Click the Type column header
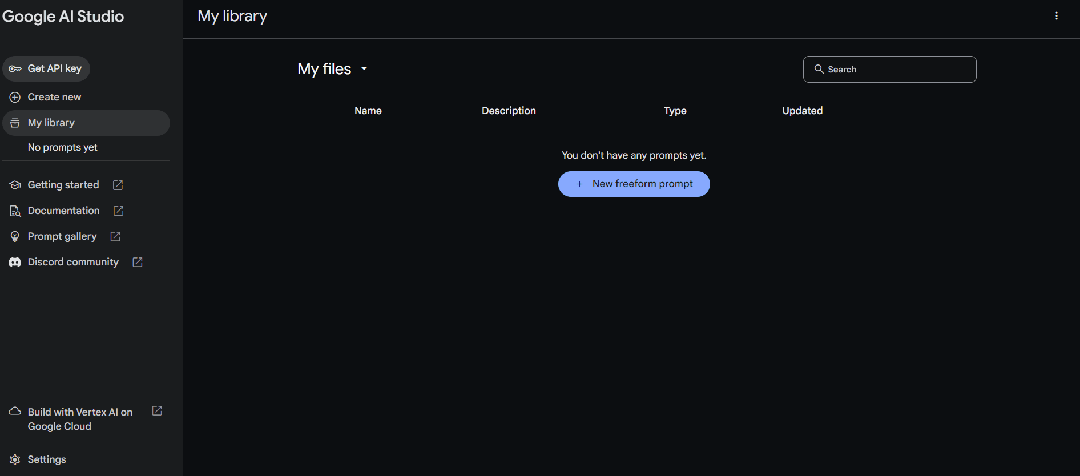Image resolution: width=1080 pixels, height=476 pixels. tap(675, 111)
